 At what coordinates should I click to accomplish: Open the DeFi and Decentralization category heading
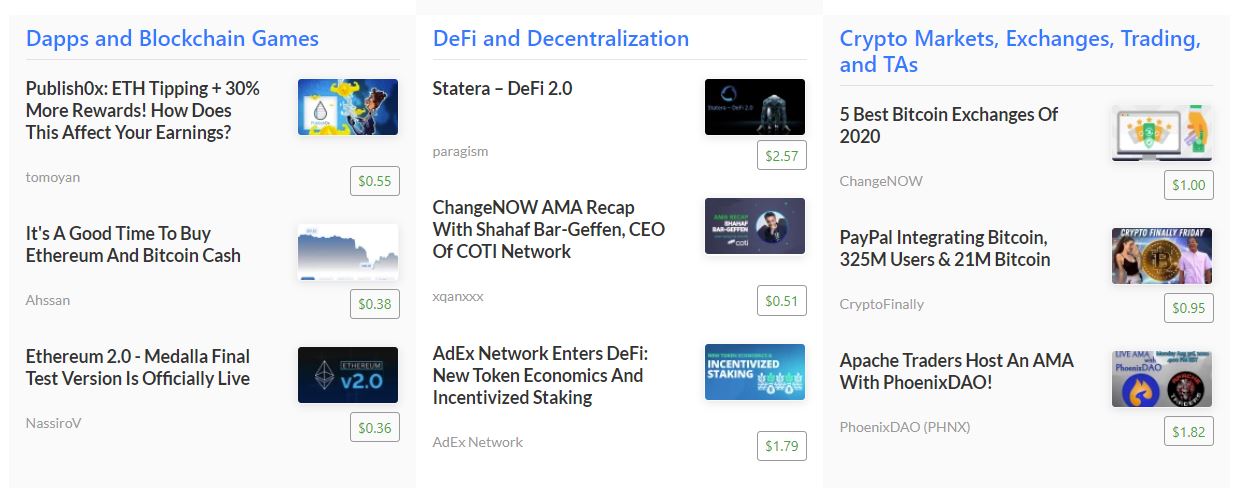561,38
